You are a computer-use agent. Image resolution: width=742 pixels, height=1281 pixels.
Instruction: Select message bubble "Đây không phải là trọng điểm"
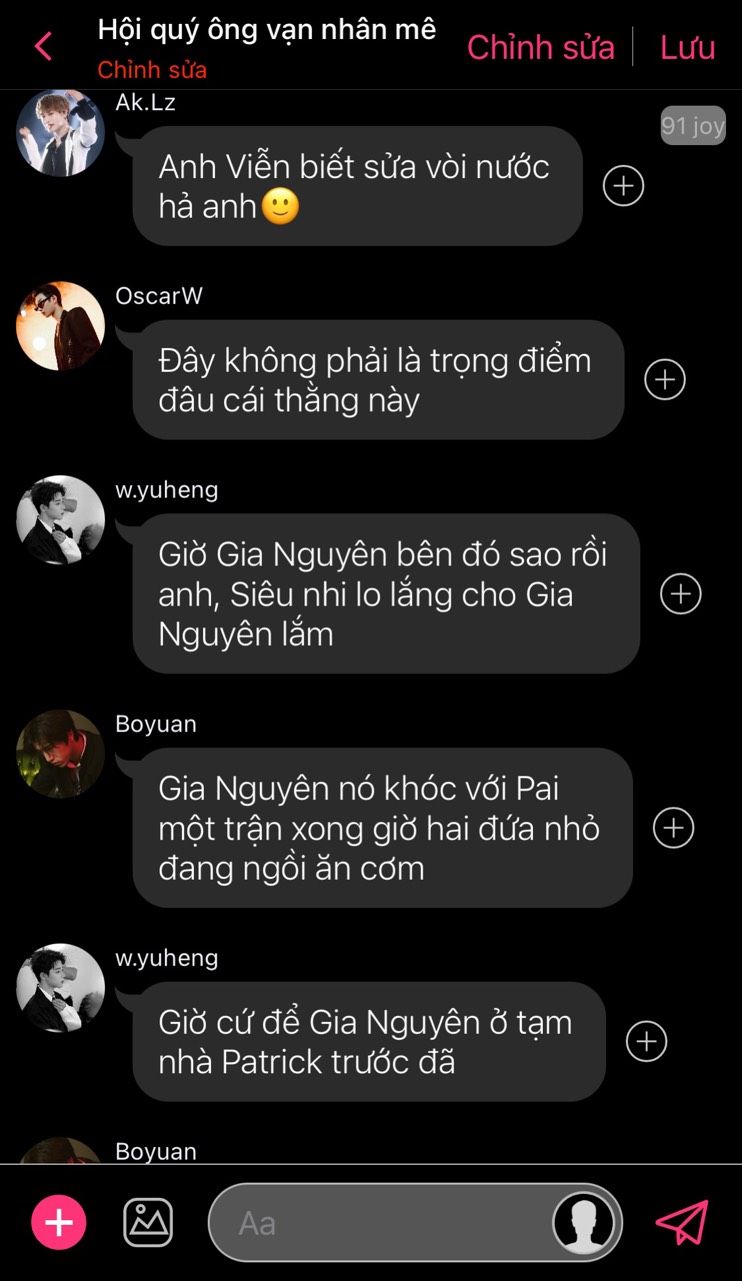coord(378,380)
